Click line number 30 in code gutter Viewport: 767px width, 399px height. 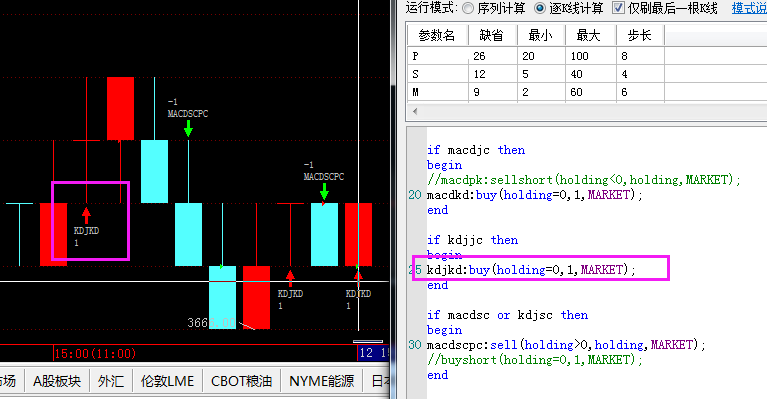pos(415,345)
